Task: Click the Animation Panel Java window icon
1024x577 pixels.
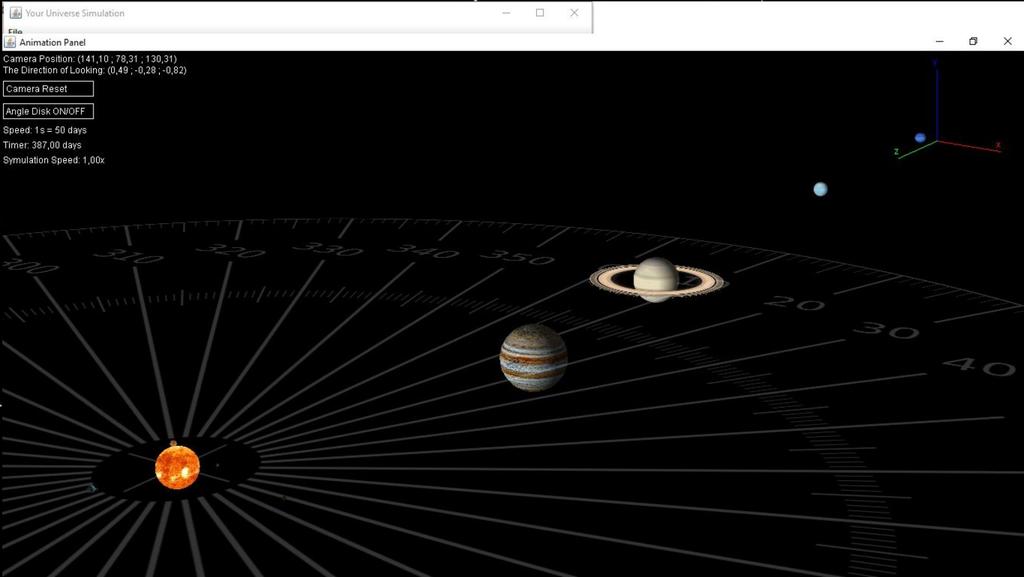Action: tap(10, 42)
